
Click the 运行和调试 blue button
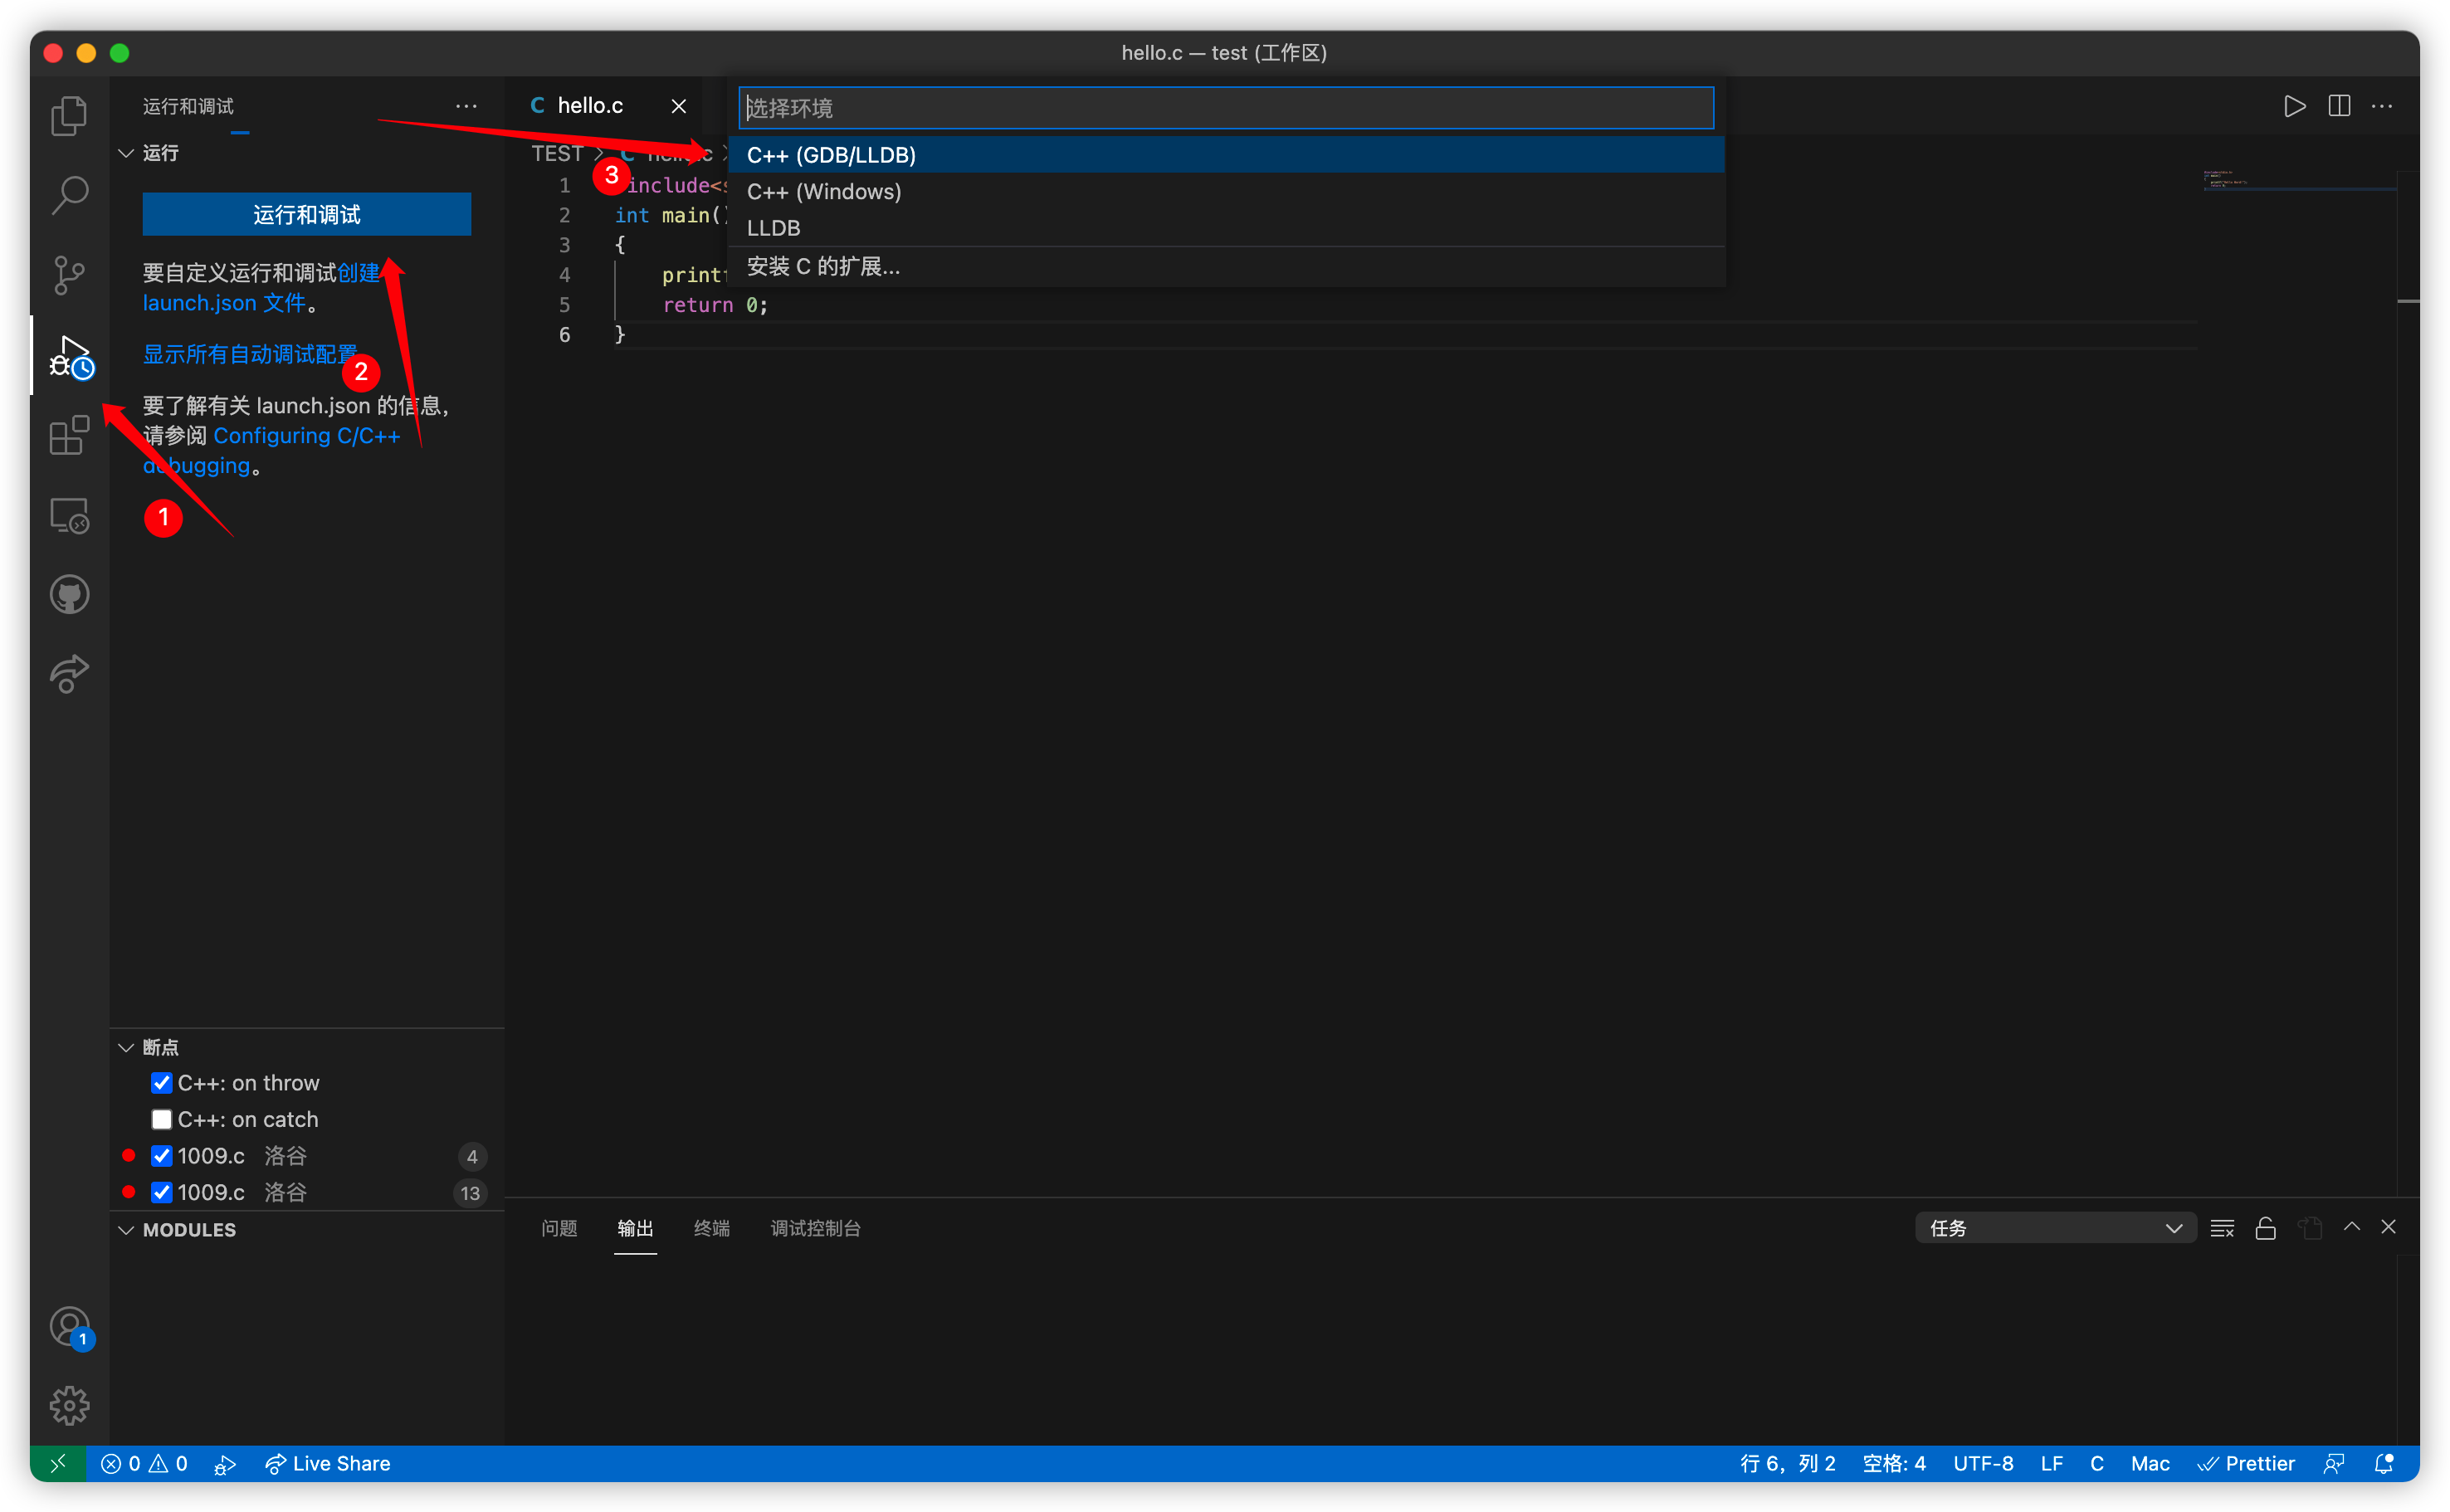coord(307,214)
